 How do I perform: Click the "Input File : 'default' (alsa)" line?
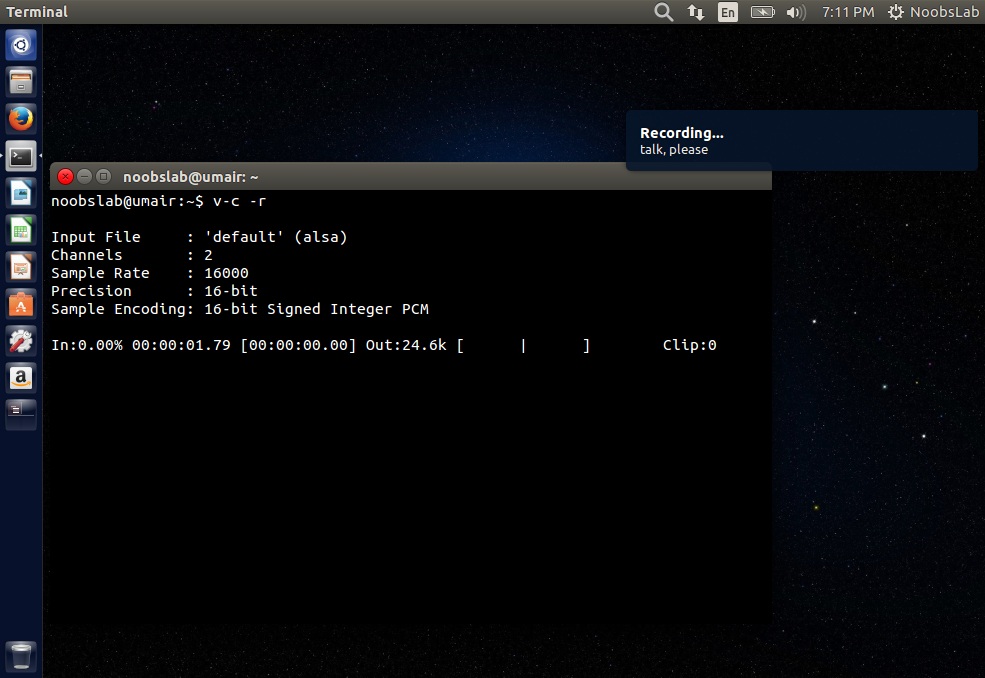[x=199, y=237]
